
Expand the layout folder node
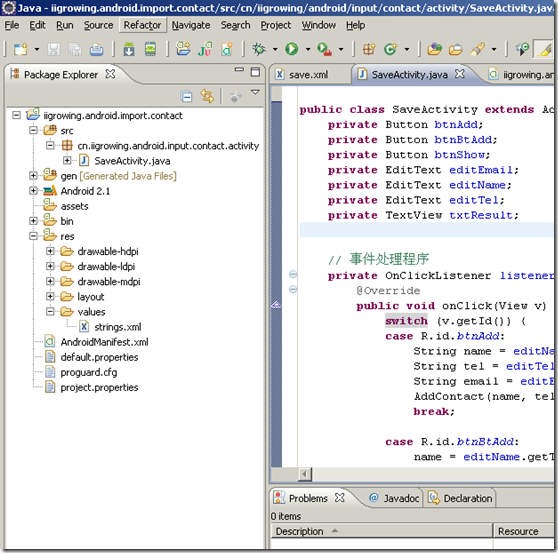pos(50,296)
